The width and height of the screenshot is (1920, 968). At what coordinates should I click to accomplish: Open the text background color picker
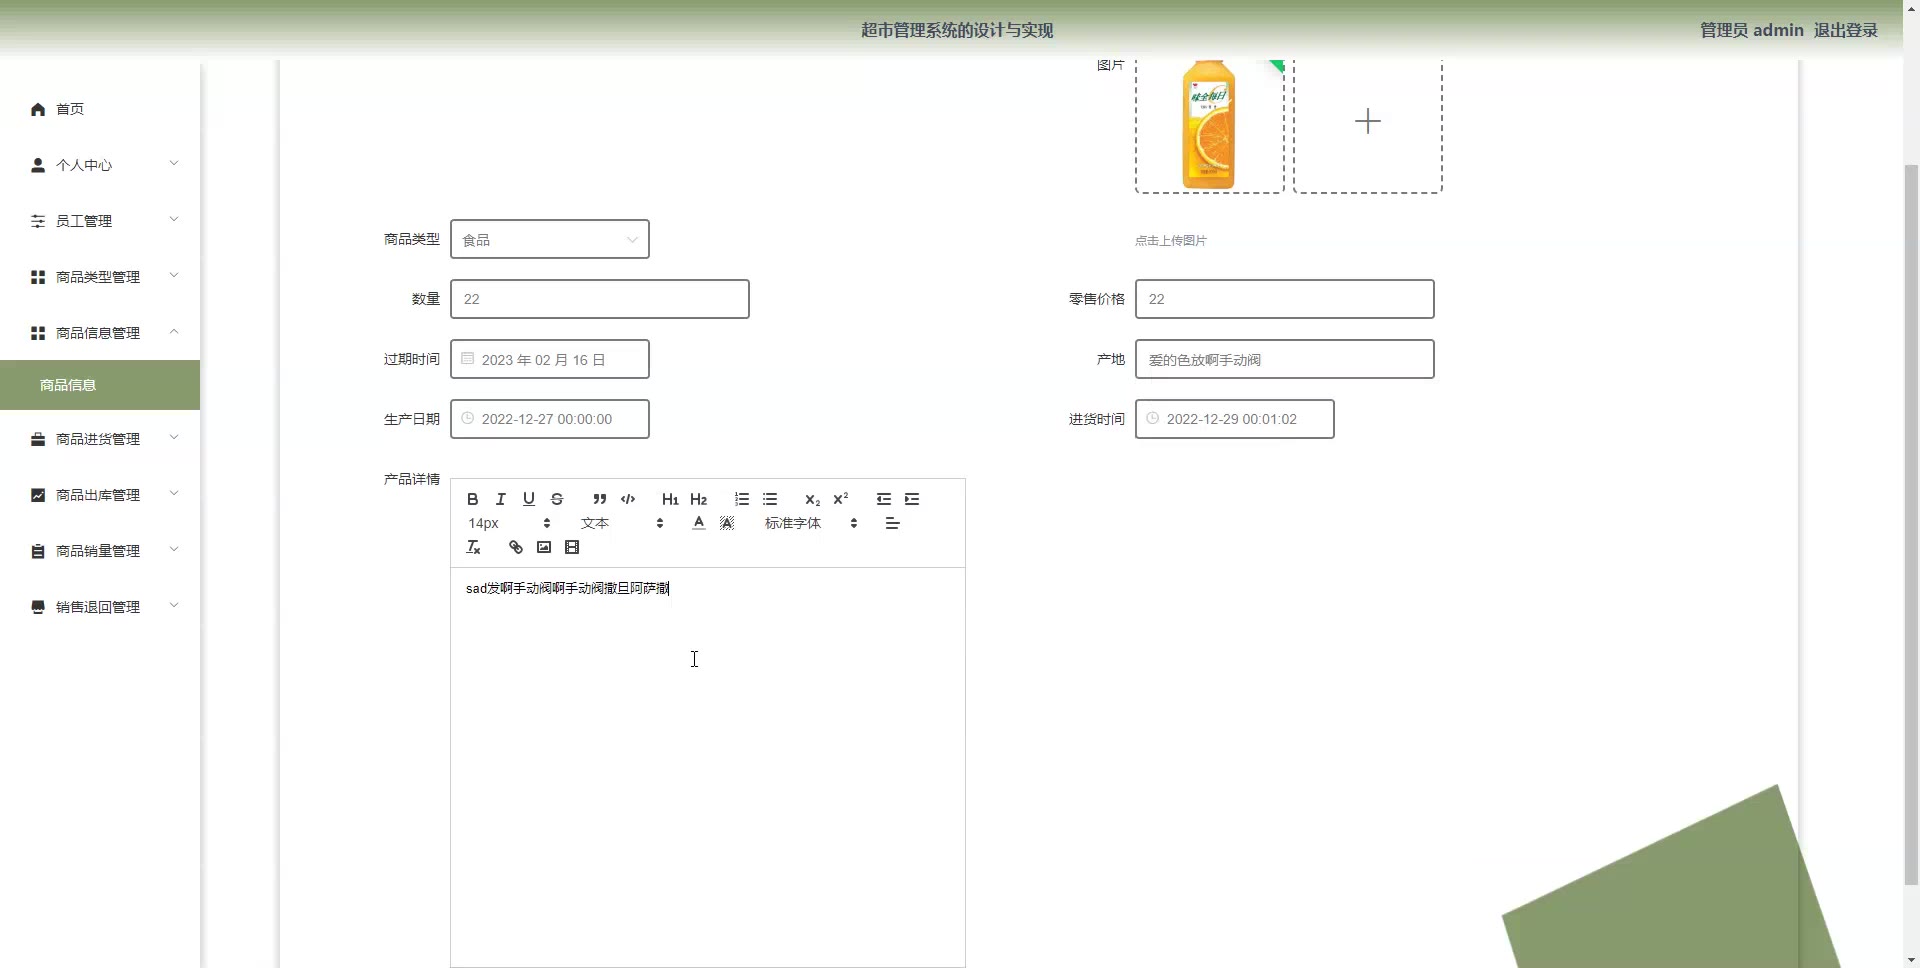click(727, 523)
